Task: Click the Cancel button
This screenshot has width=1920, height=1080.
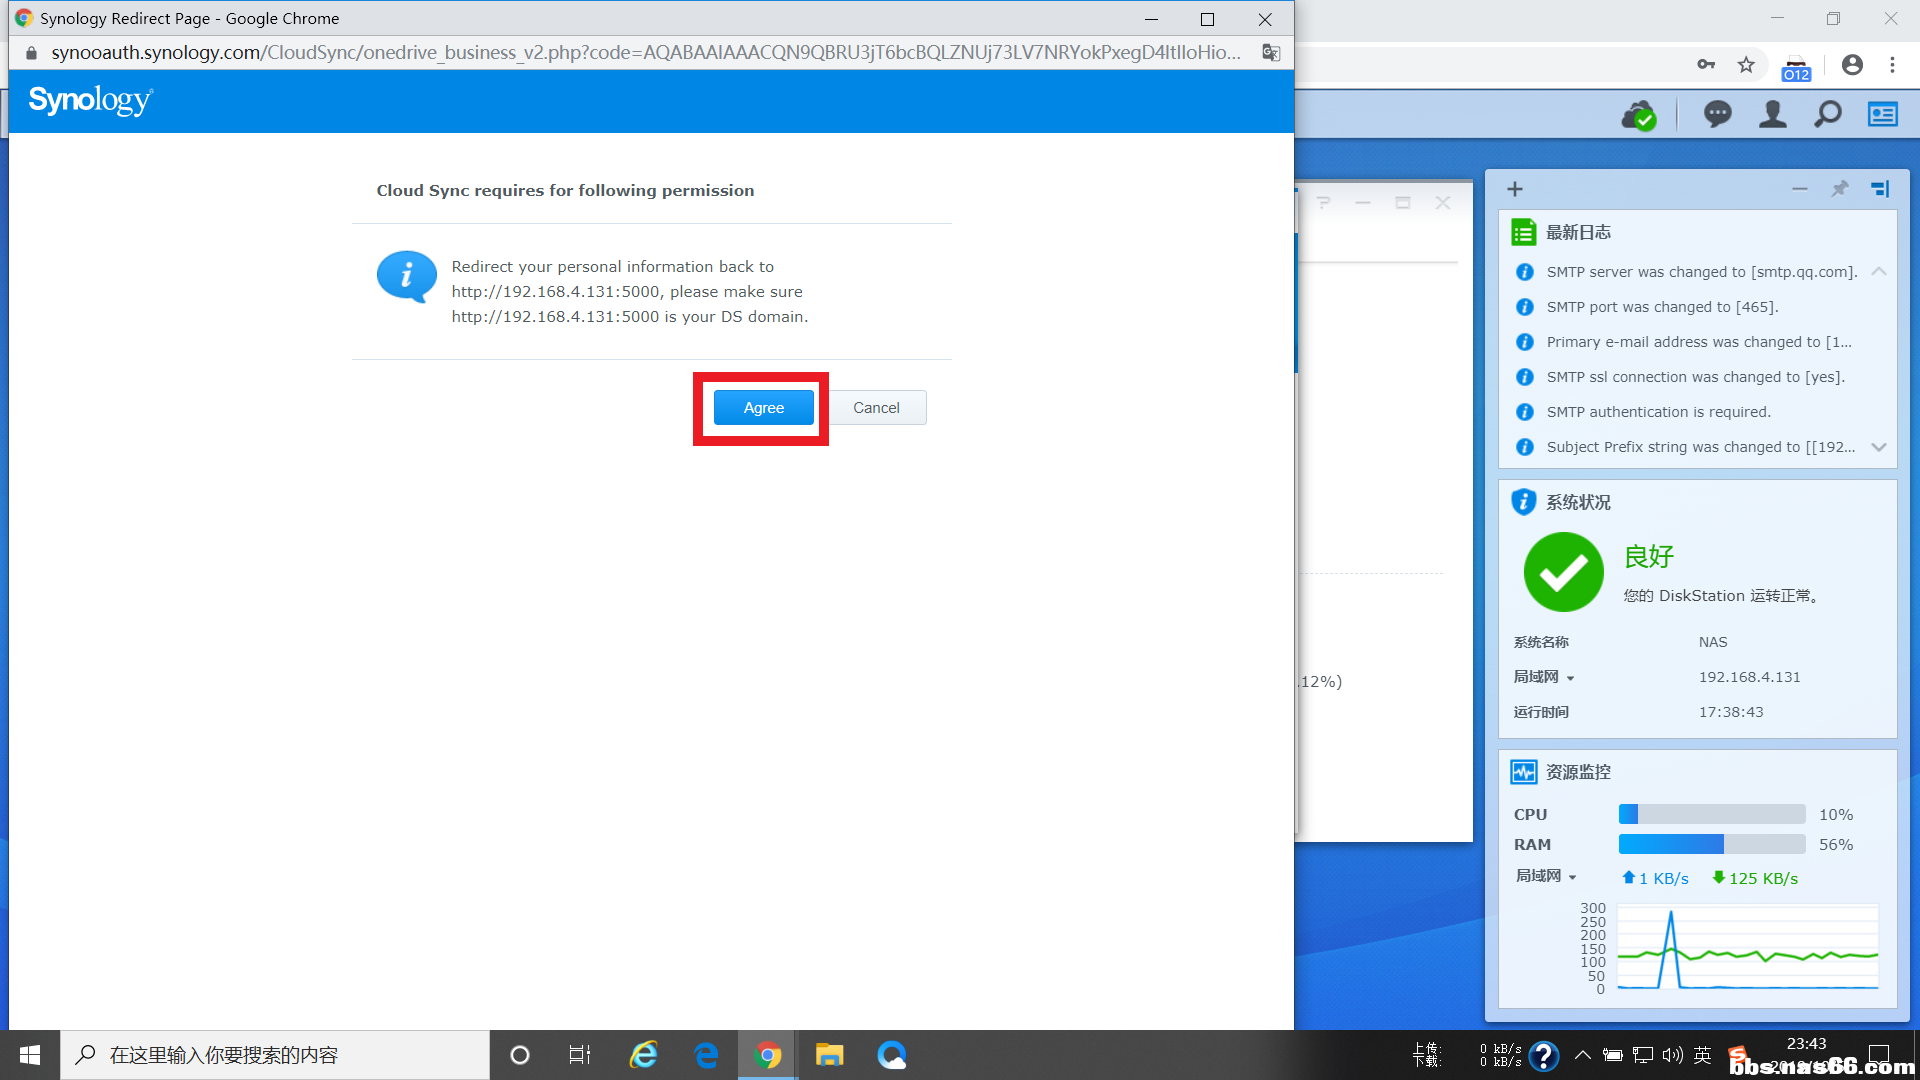Action: 876,408
